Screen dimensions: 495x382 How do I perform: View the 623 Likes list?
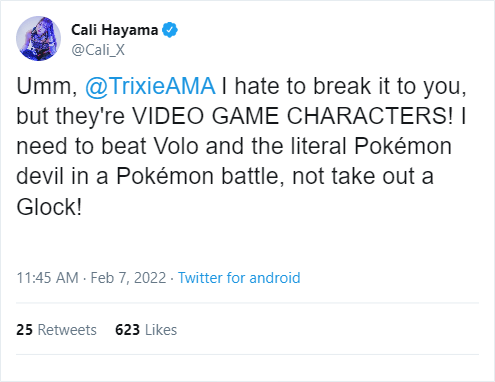pos(146,330)
